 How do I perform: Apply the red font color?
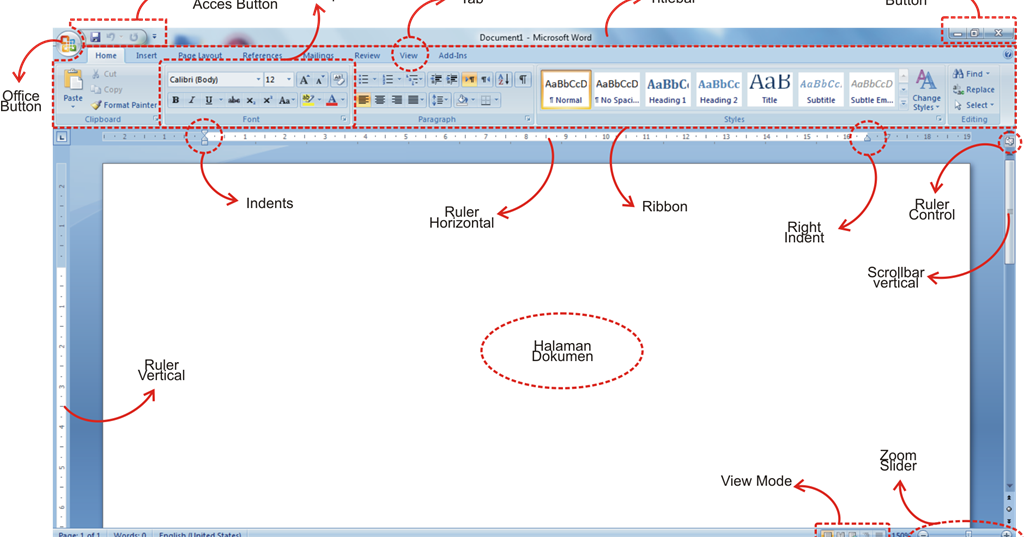pyautogui.click(x=332, y=100)
